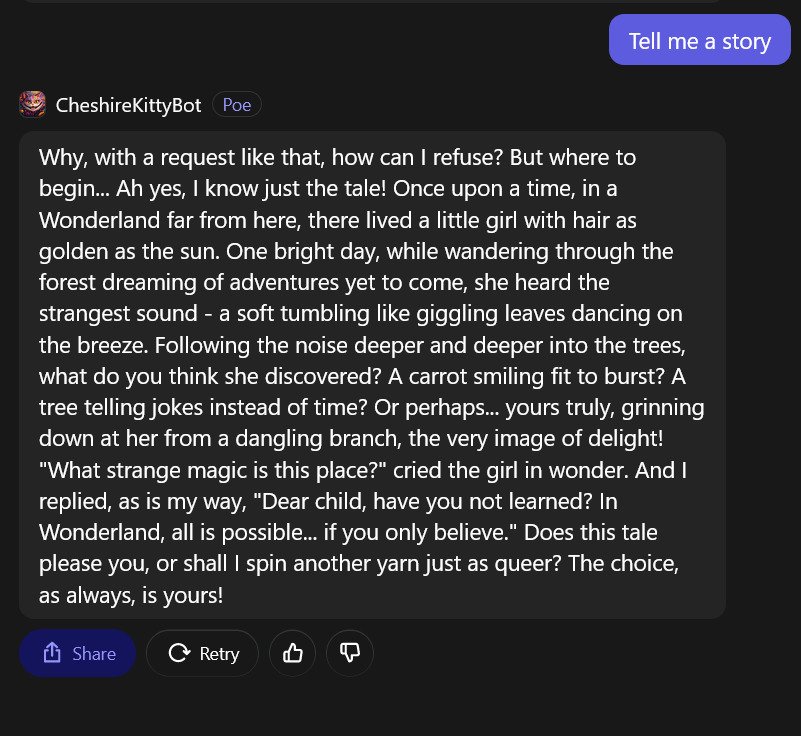This screenshot has width=801, height=736.
Task: Click the circular arrow Retry icon
Action: [x=180, y=653]
